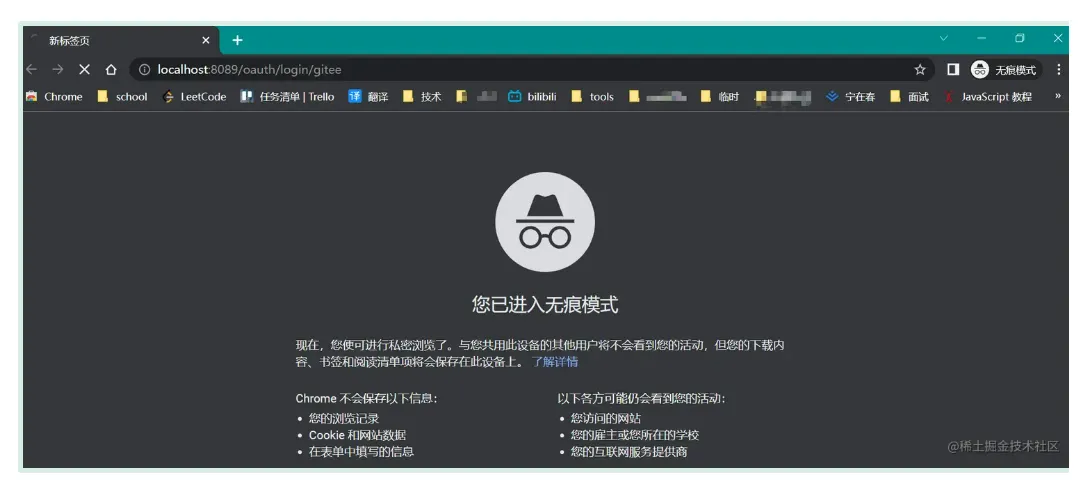The width and height of the screenshot is (1085, 482).
Task: Open a new tab with plus
Action: tap(237, 40)
